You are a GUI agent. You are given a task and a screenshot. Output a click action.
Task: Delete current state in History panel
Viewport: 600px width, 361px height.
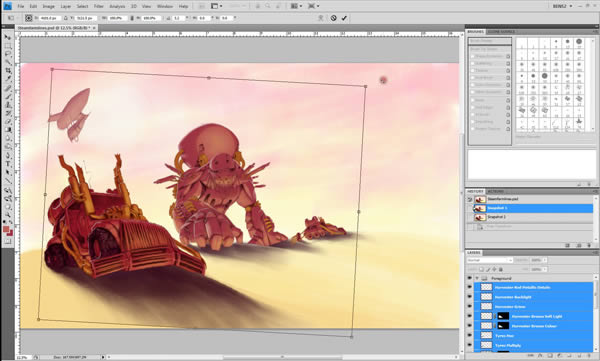coord(589,245)
